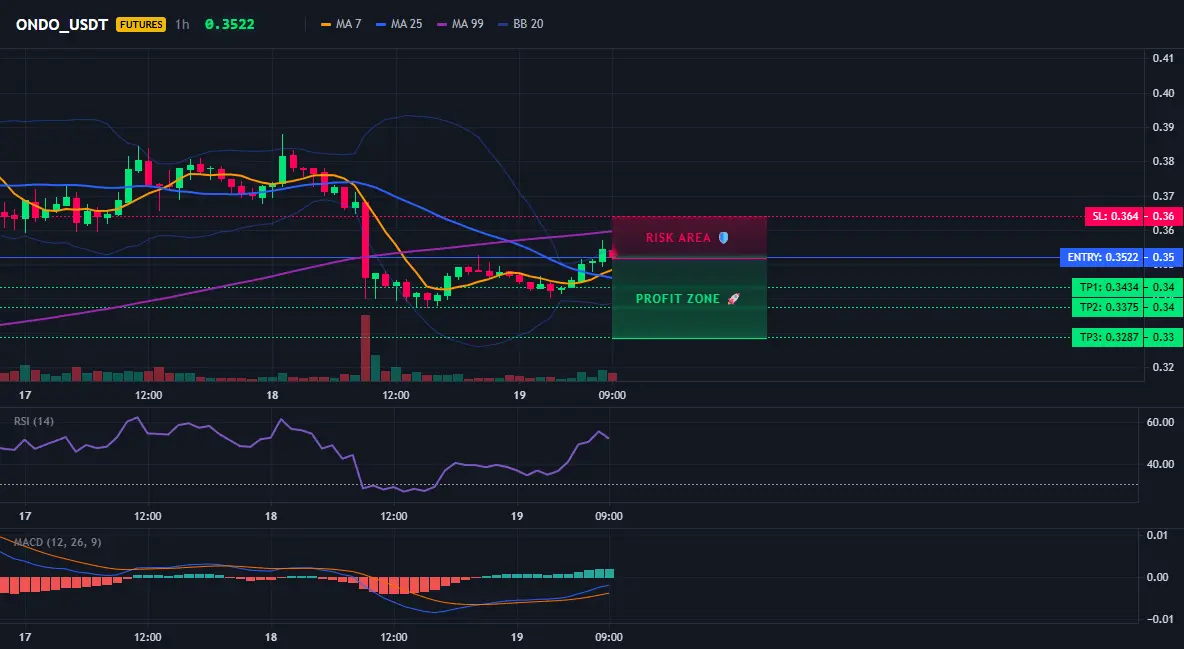
Task: Click the 0.01 MACD axis value
Action: 1158,536
